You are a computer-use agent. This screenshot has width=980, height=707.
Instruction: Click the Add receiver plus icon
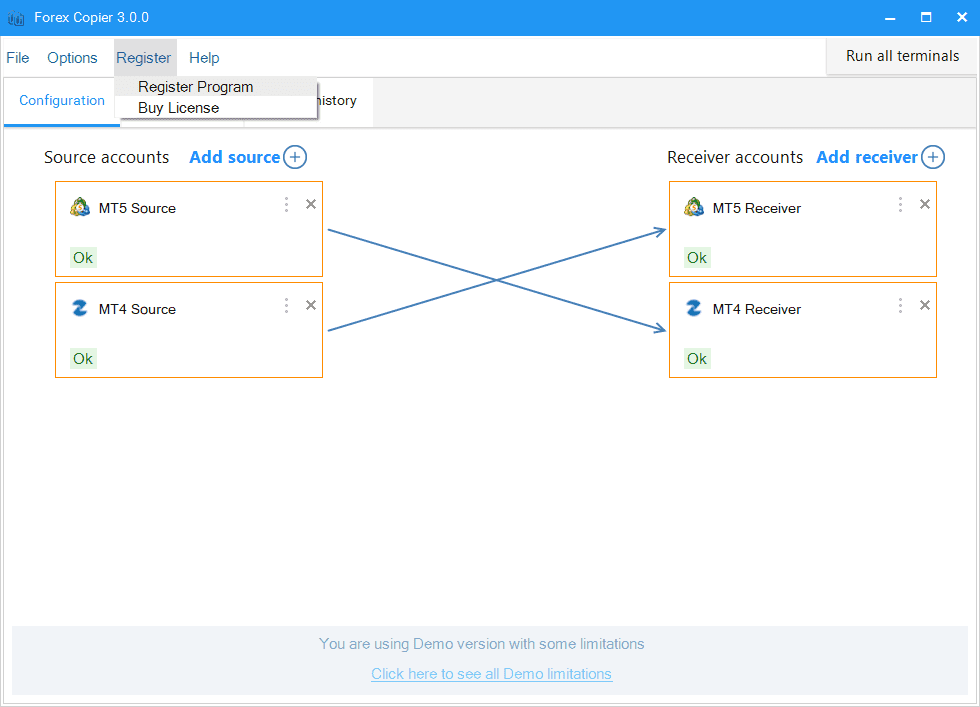point(933,157)
